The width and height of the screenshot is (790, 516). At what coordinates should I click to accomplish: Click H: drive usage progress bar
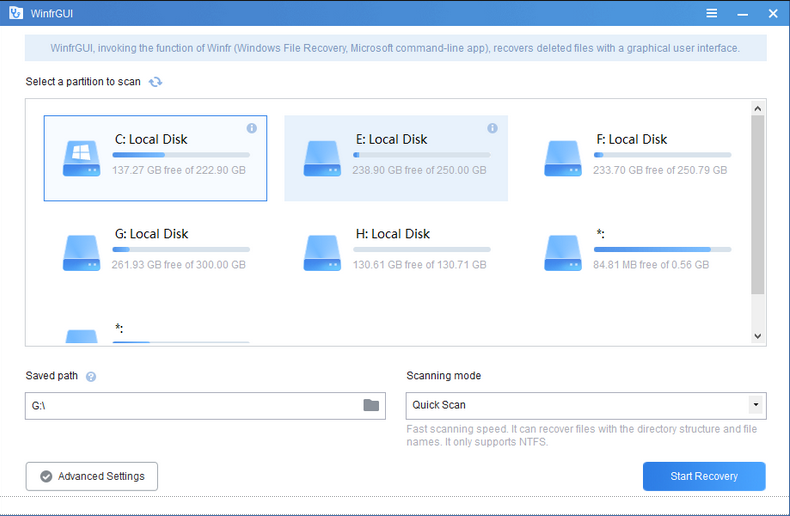tap(422, 249)
